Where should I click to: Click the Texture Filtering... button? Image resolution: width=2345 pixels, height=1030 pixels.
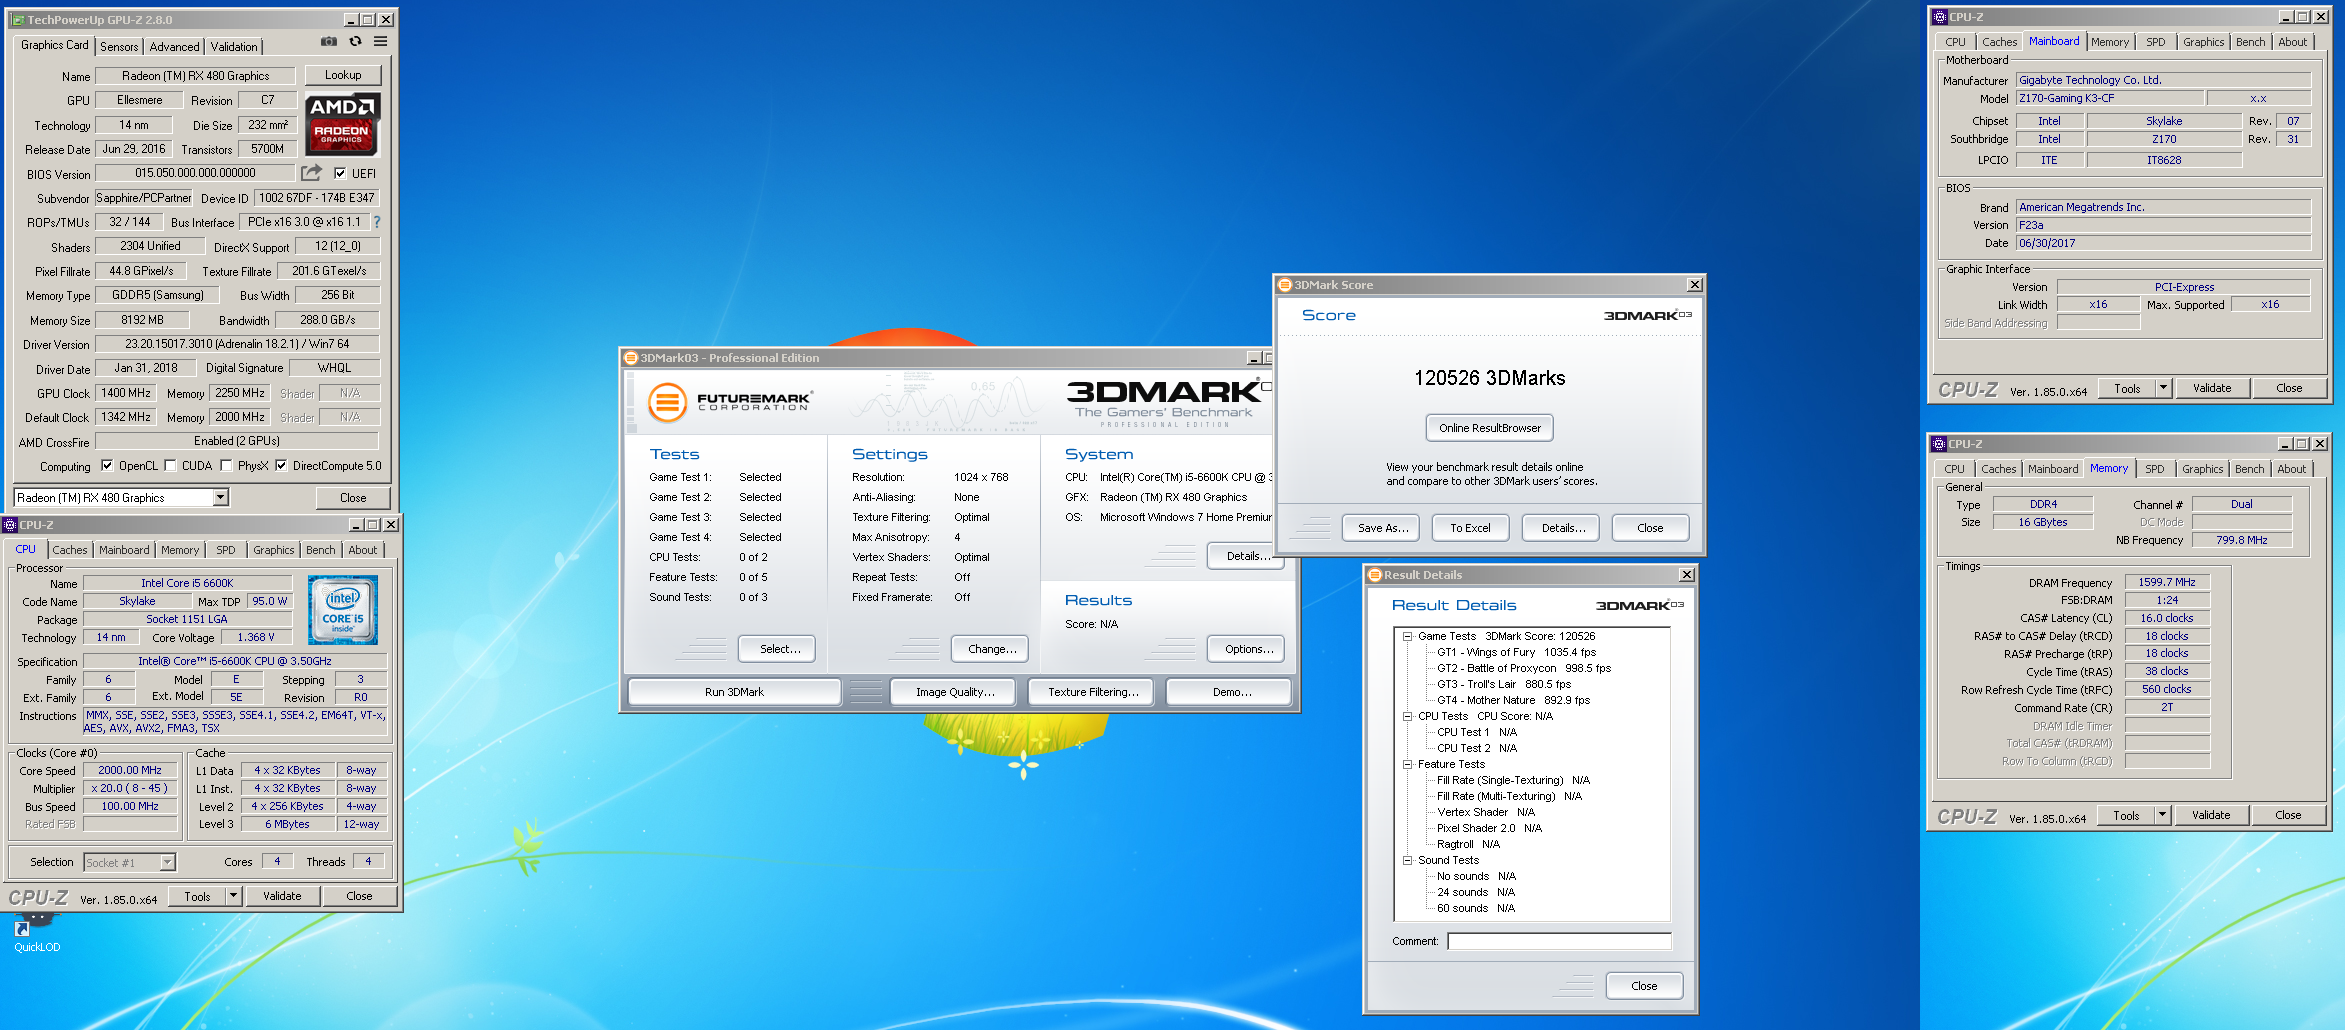click(x=1093, y=692)
